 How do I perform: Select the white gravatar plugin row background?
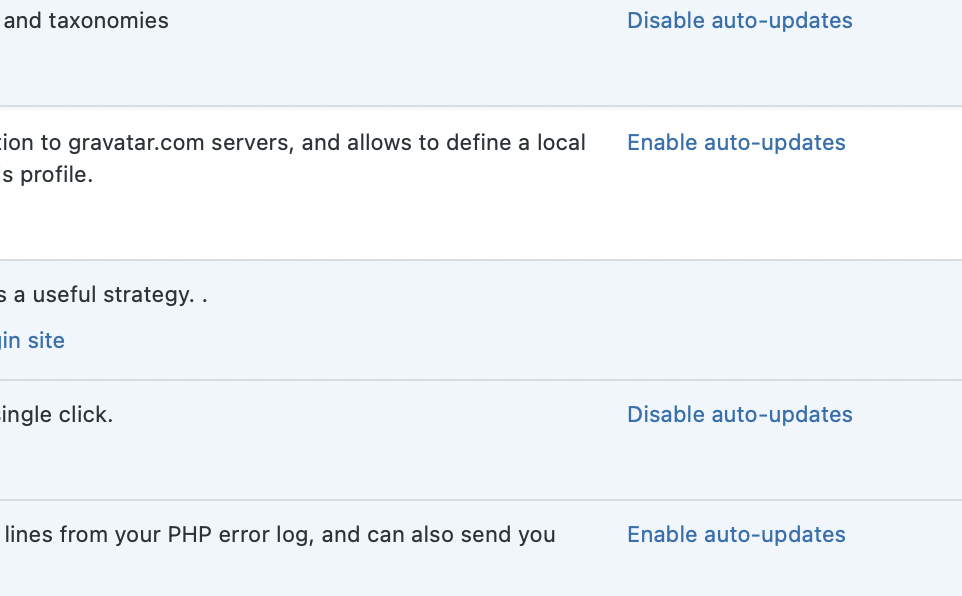point(481,183)
